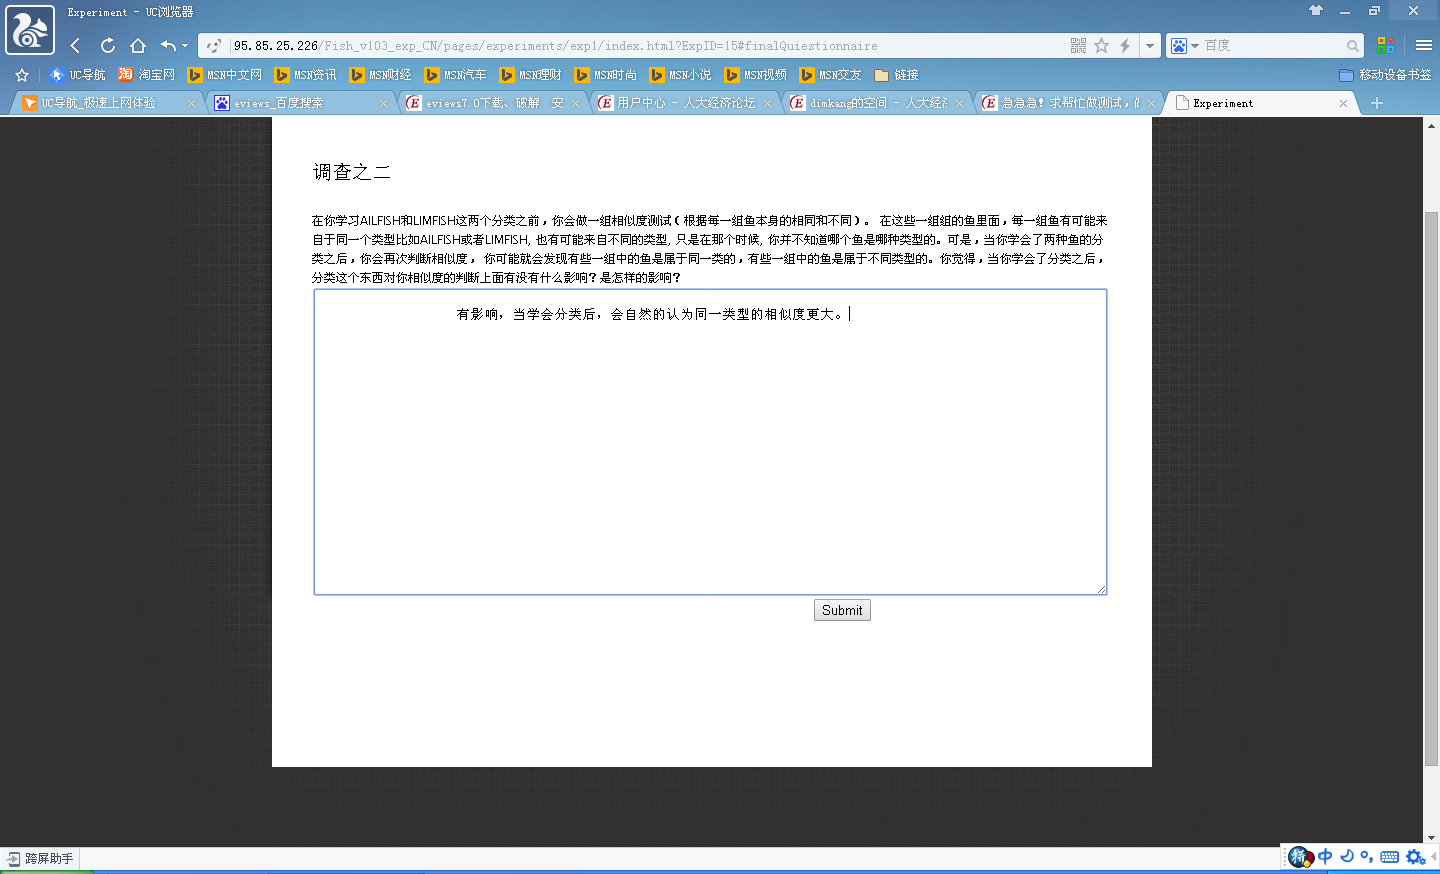Open a new tab with the plus button

[1377, 103]
